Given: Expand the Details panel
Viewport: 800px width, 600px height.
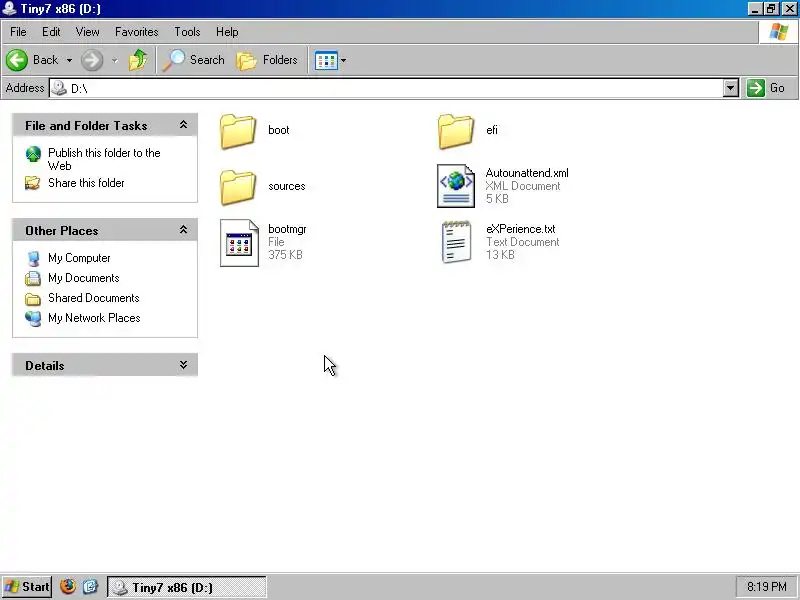Looking at the screenshot, I should 183,364.
